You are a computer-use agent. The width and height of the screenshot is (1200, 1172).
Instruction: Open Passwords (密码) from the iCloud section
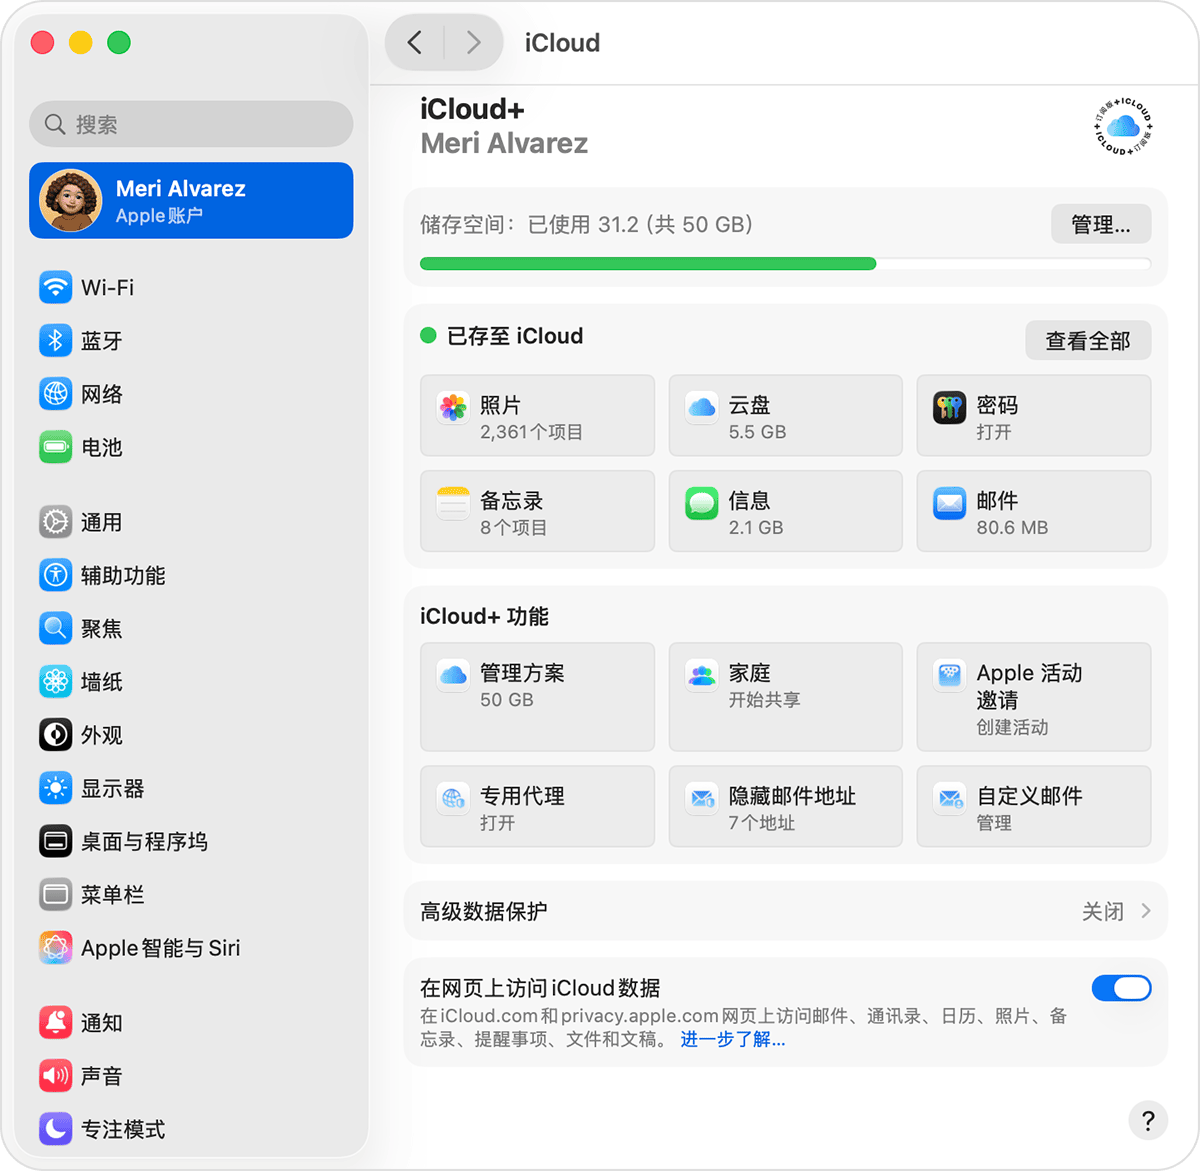pyautogui.click(x=1033, y=415)
